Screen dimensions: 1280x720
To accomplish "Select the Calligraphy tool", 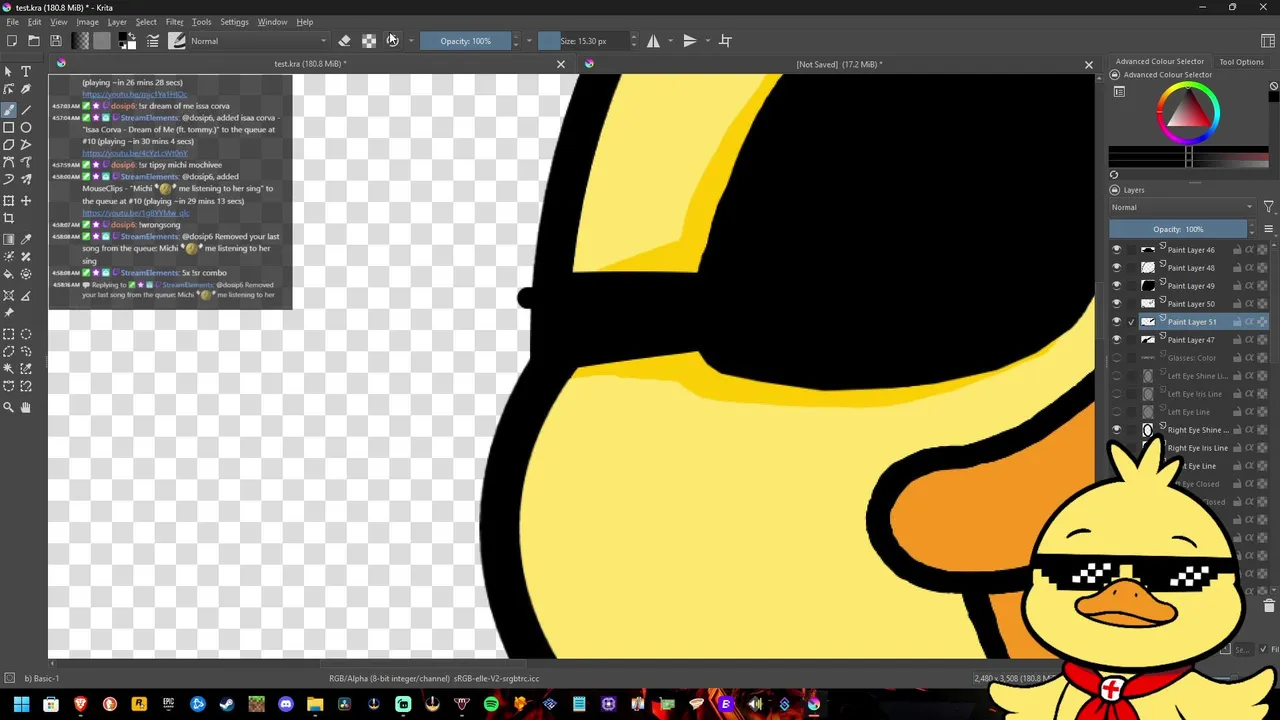I will [26, 90].
